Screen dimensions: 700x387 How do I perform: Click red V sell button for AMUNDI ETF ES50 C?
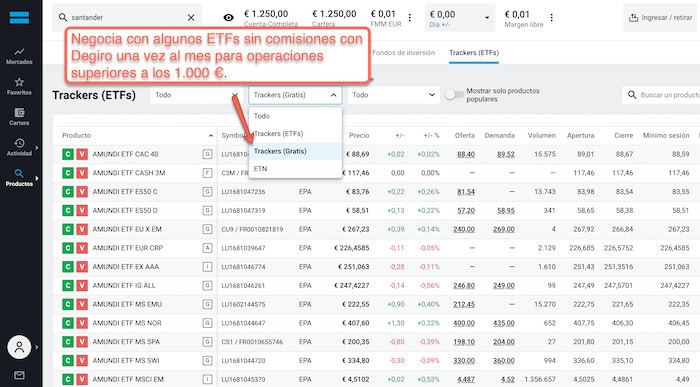coord(82,192)
